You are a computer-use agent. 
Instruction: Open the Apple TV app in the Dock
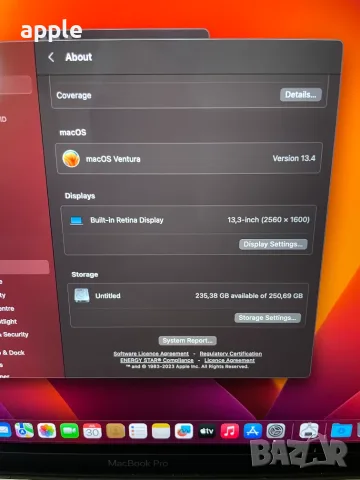[207, 431]
